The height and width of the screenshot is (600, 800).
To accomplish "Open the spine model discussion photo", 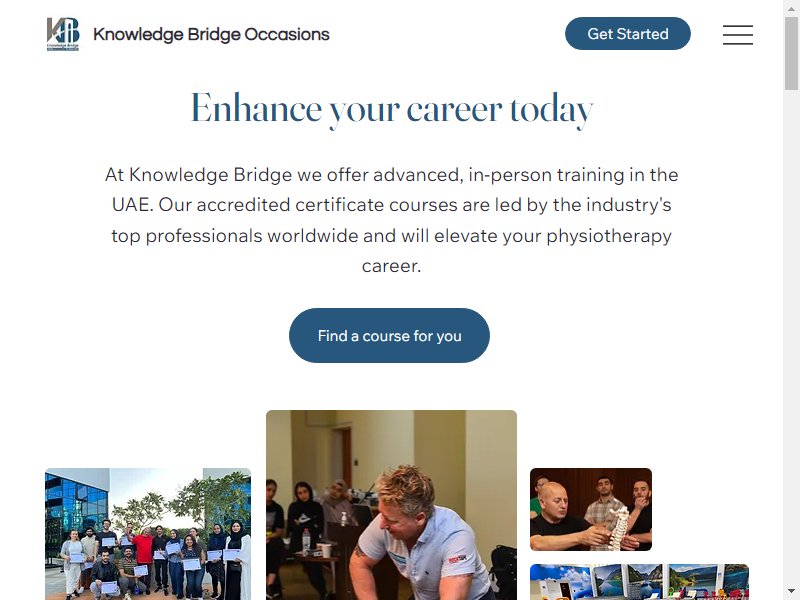I will 591,509.
